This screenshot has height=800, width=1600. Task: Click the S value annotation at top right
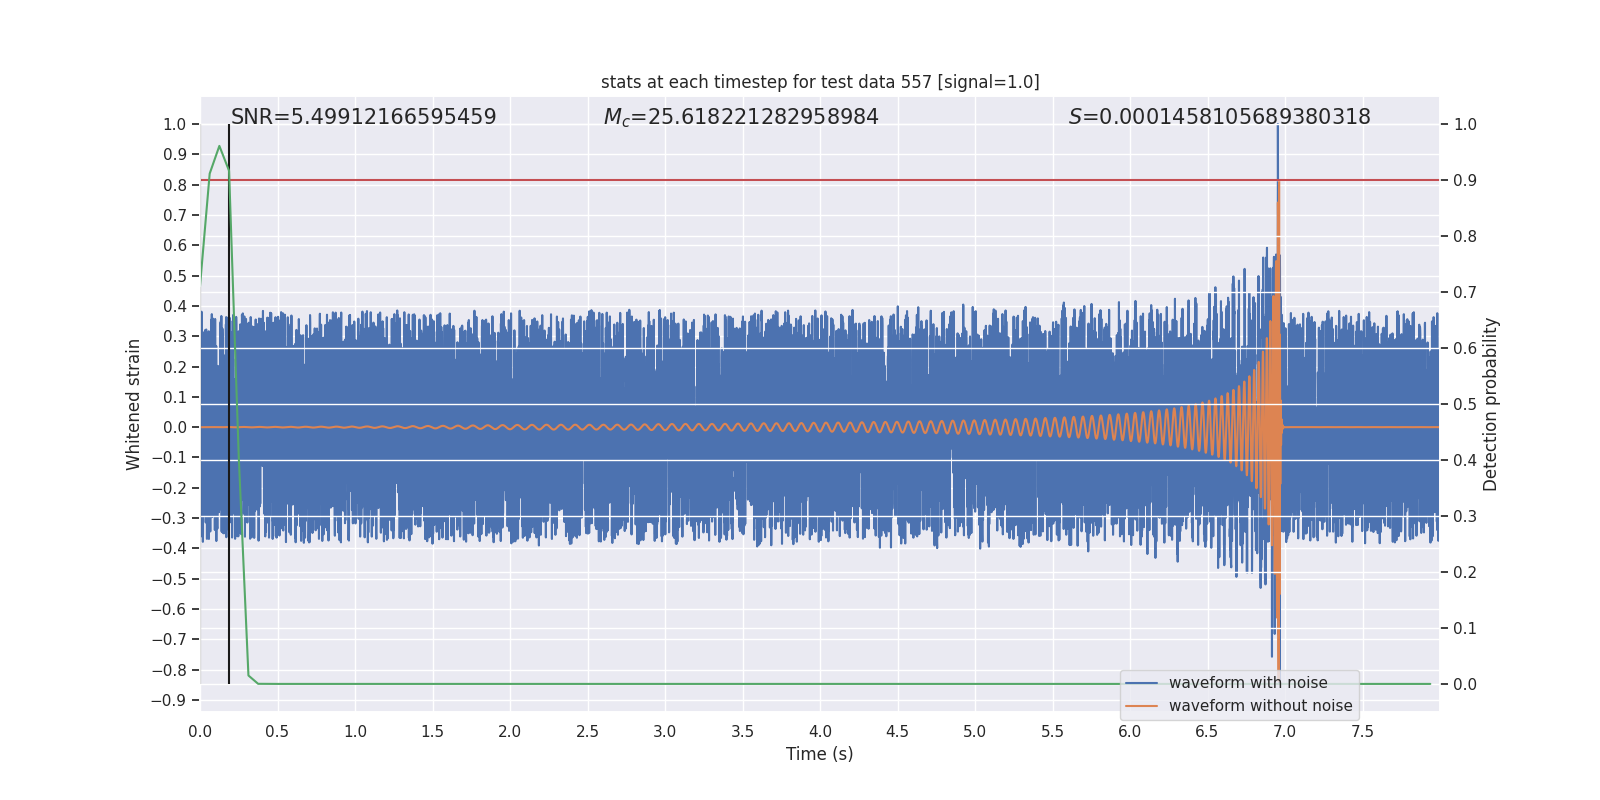pos(1219,117)
